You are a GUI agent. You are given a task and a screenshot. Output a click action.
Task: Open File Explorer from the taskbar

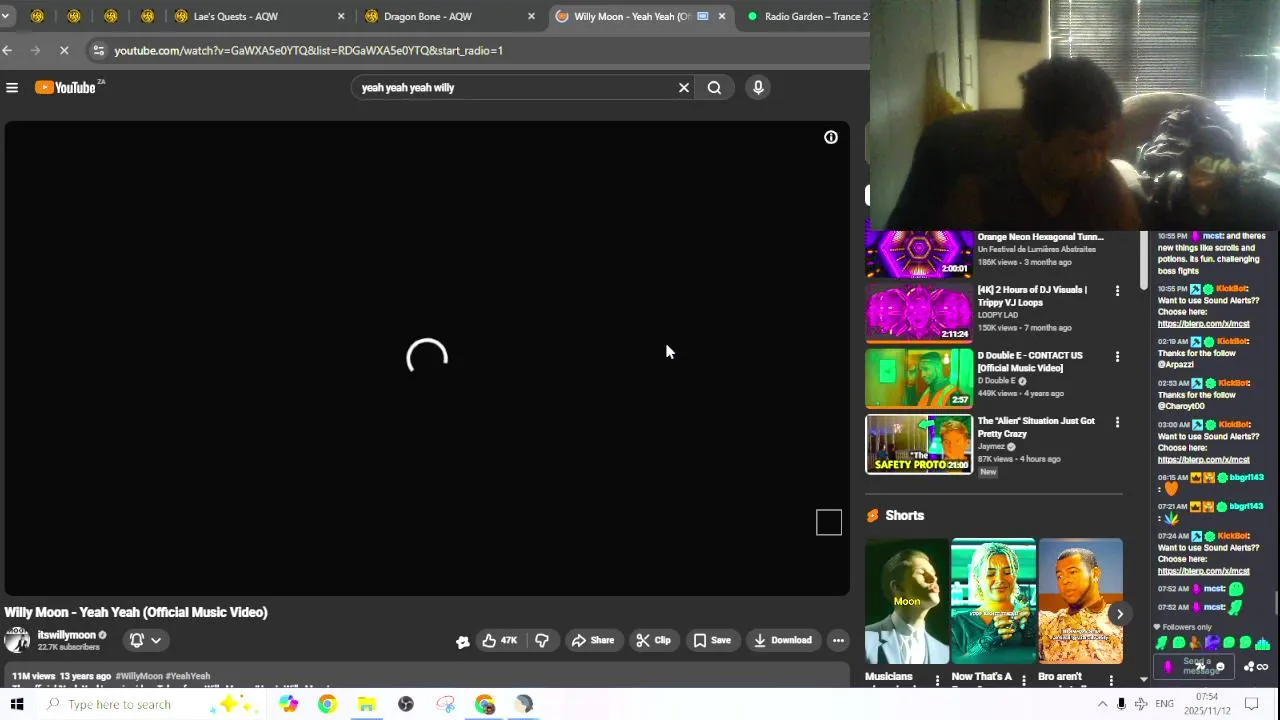click(x=366, y=704)
